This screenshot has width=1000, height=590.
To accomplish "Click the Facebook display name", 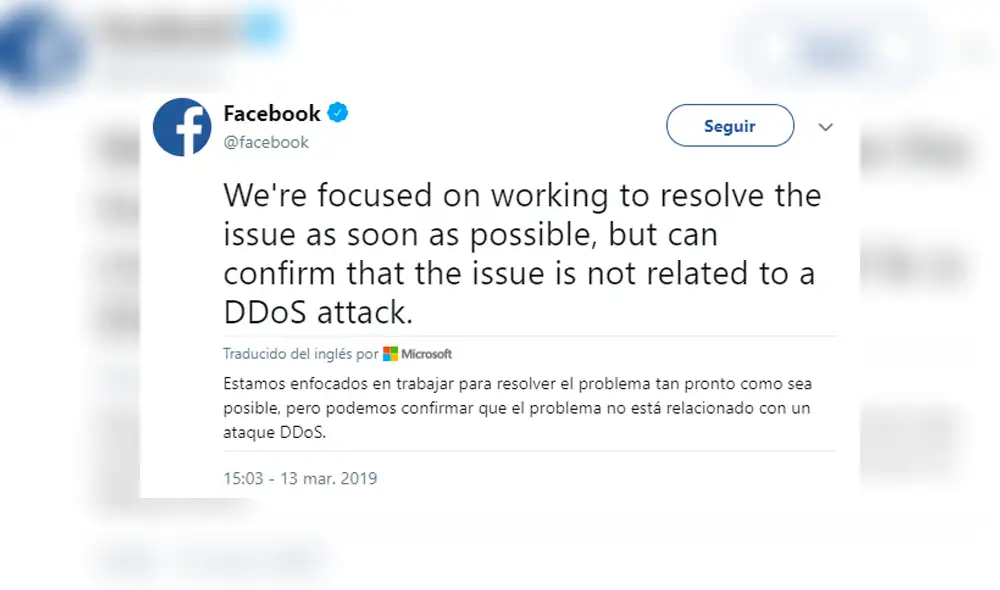I will [x=271, y=113].
